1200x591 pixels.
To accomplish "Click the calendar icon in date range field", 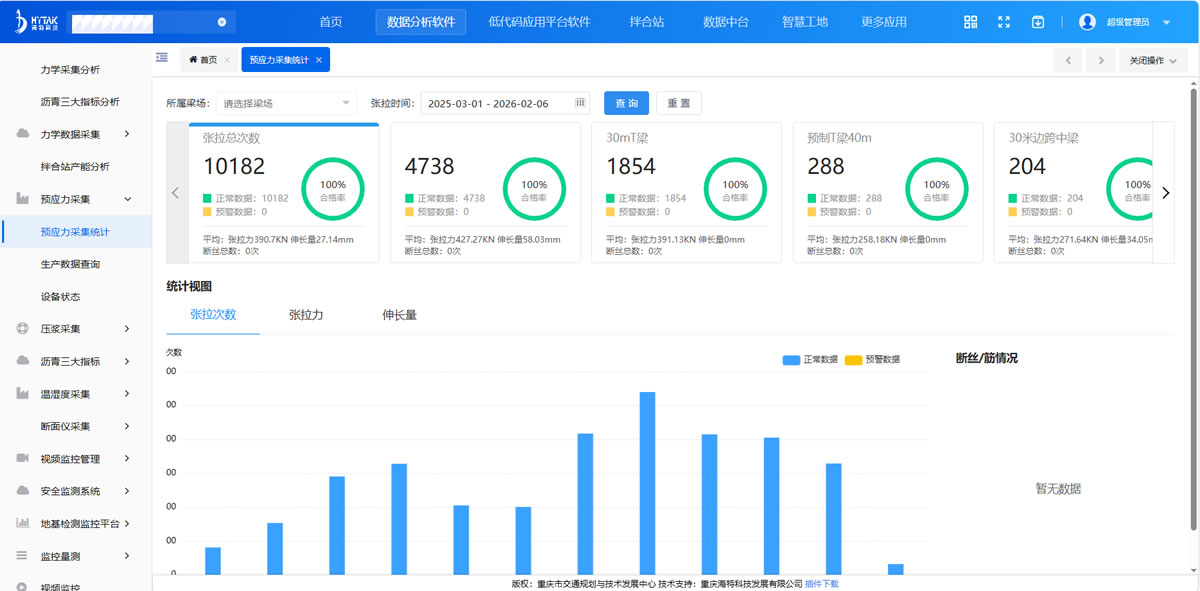I will click(x=579, y=103).
